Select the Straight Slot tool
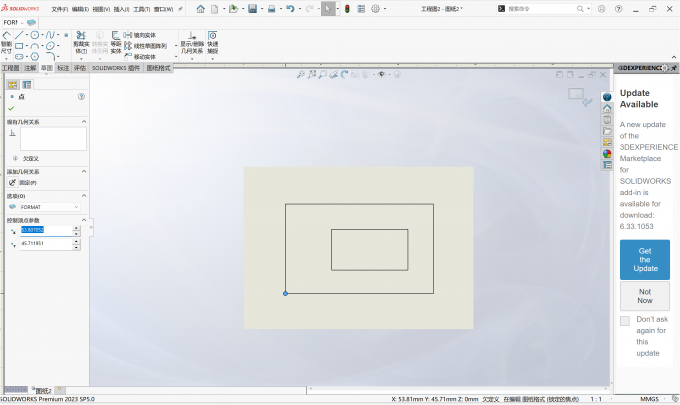Viewport: 680px width, 405px height. click(x=19, y=56)
